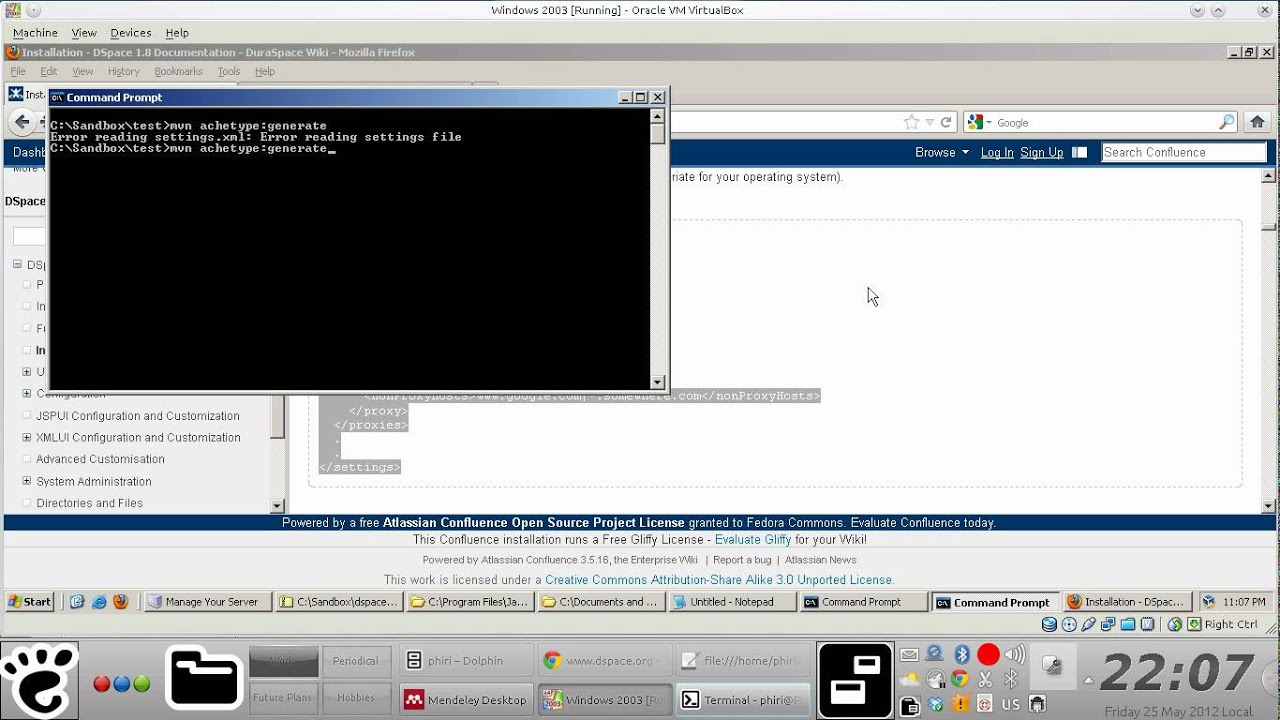1280x720 pixels.
Task: Open the file manager folder icon in panel
Action: [x=205, y=680]
